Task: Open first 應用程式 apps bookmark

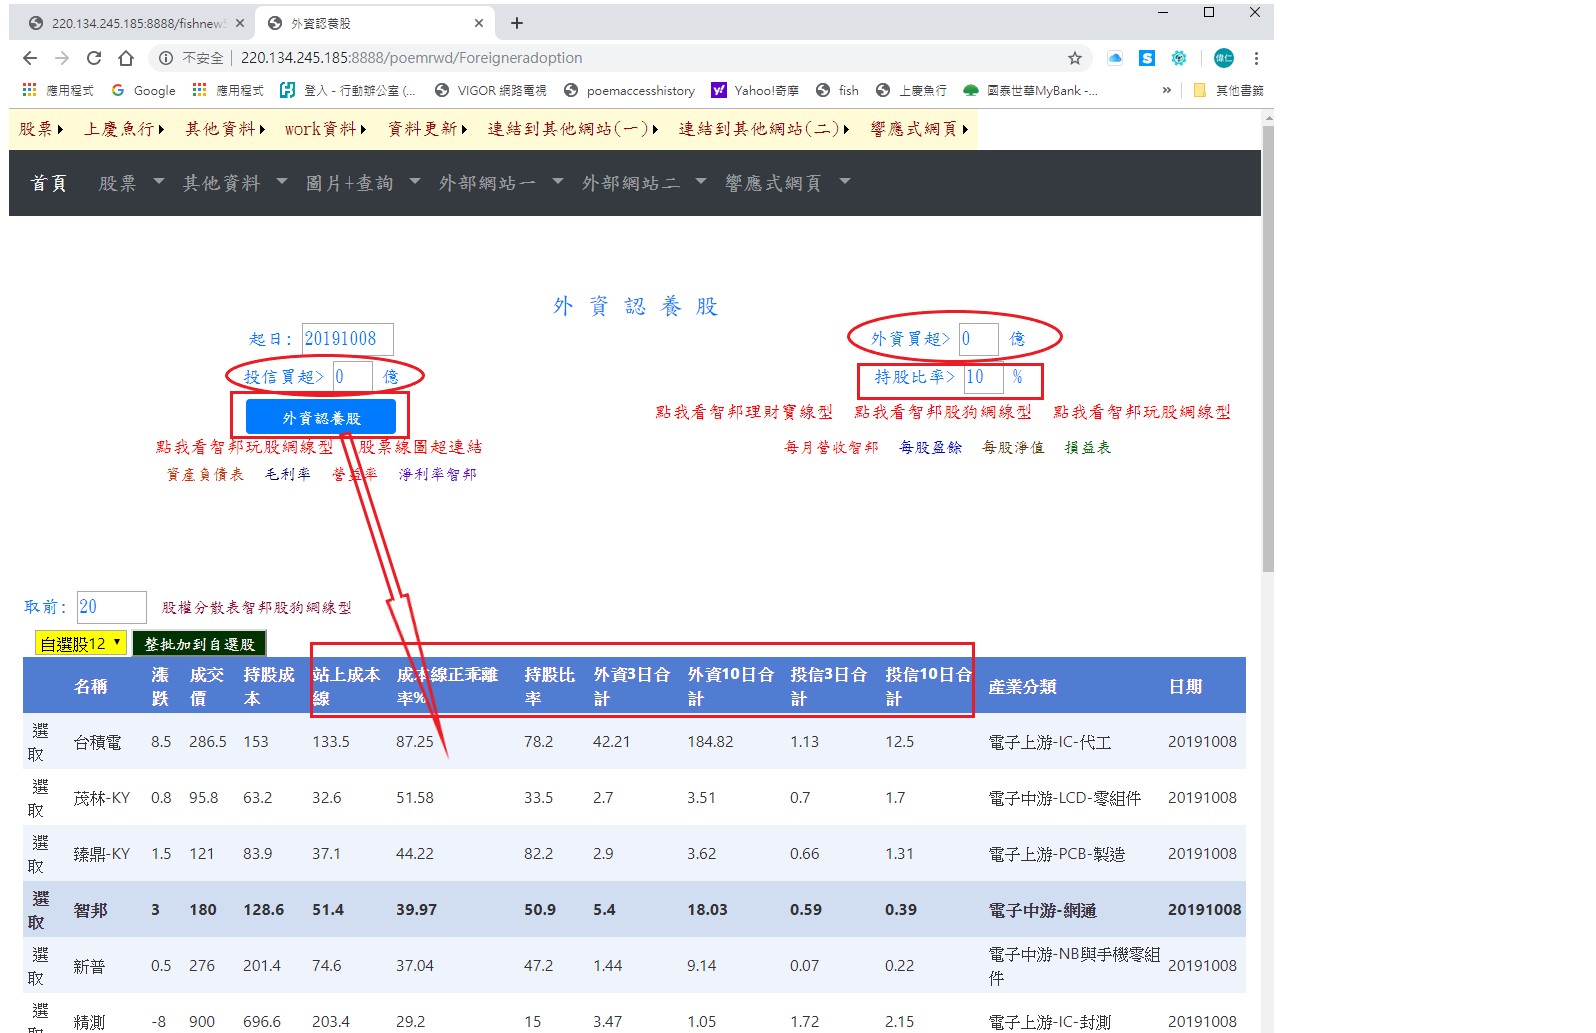Action: click(x=58, y=90)
